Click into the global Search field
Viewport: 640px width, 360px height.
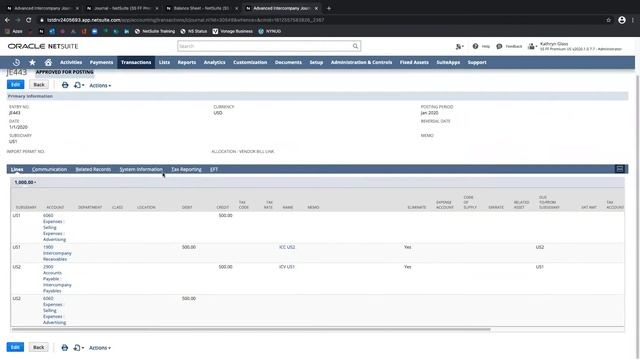(x=265, y=46)
